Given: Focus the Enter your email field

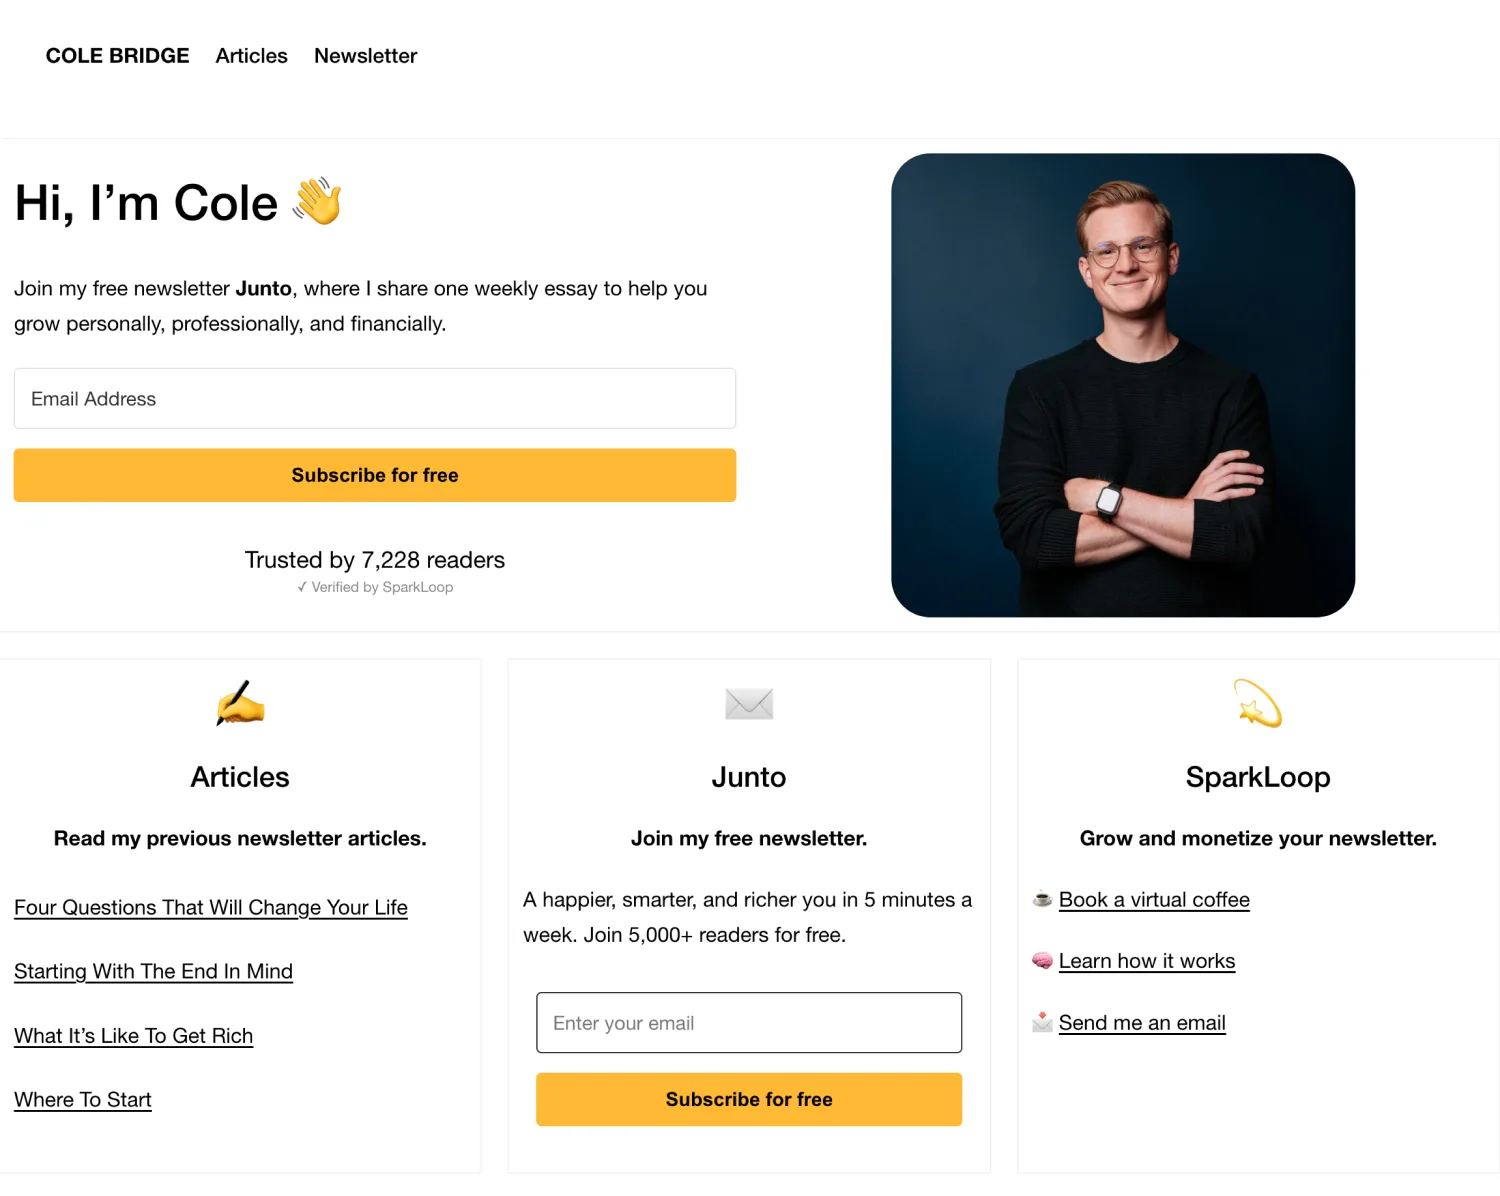Looking at the screenshot, I should pyautogui.click(x=749, y=1023).
